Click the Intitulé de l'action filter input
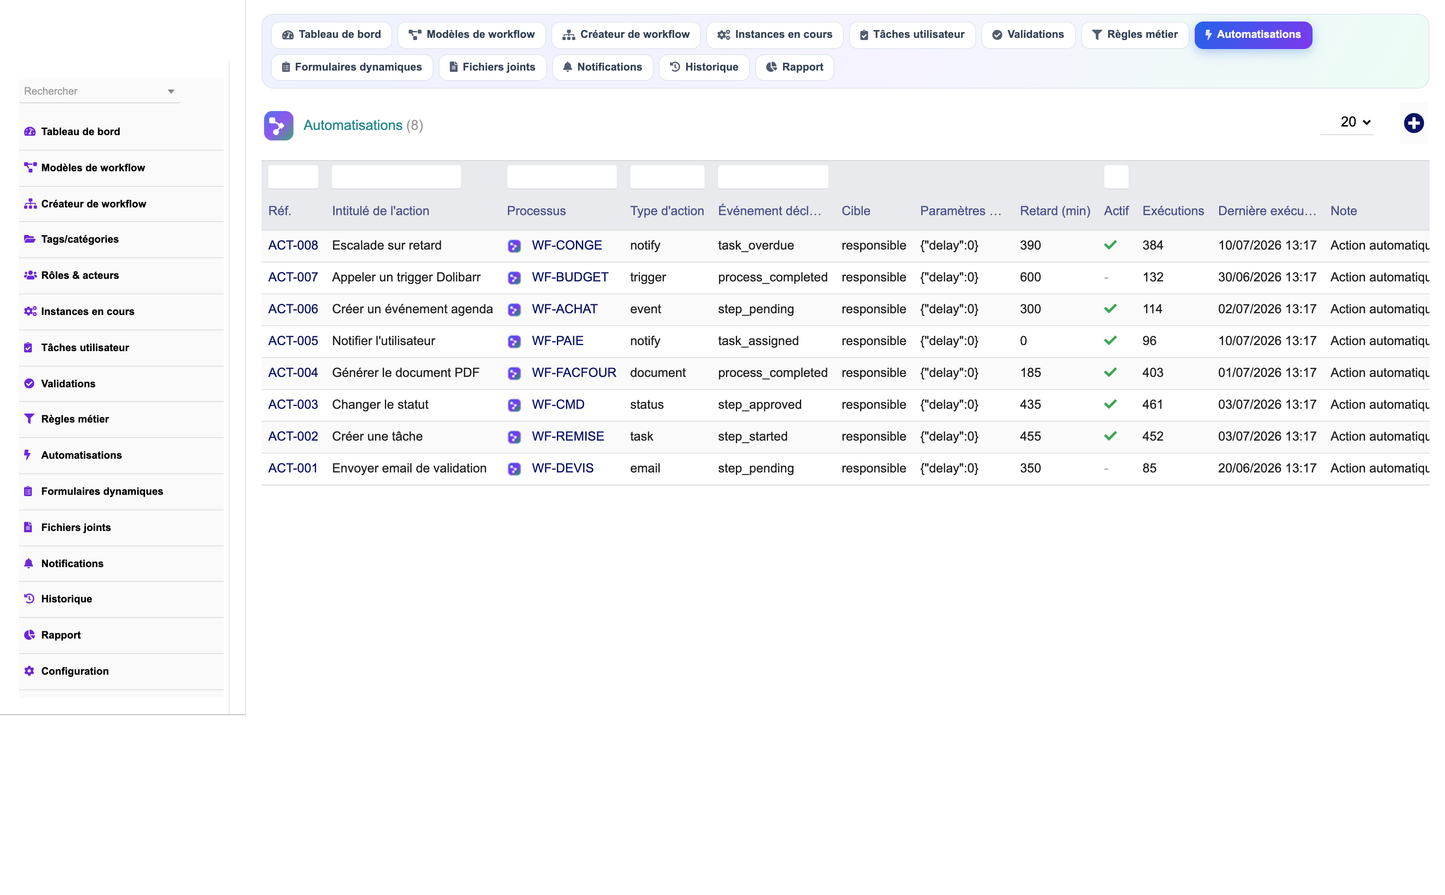The width and height of the screenshot is (1445, 895). (396, 177)
